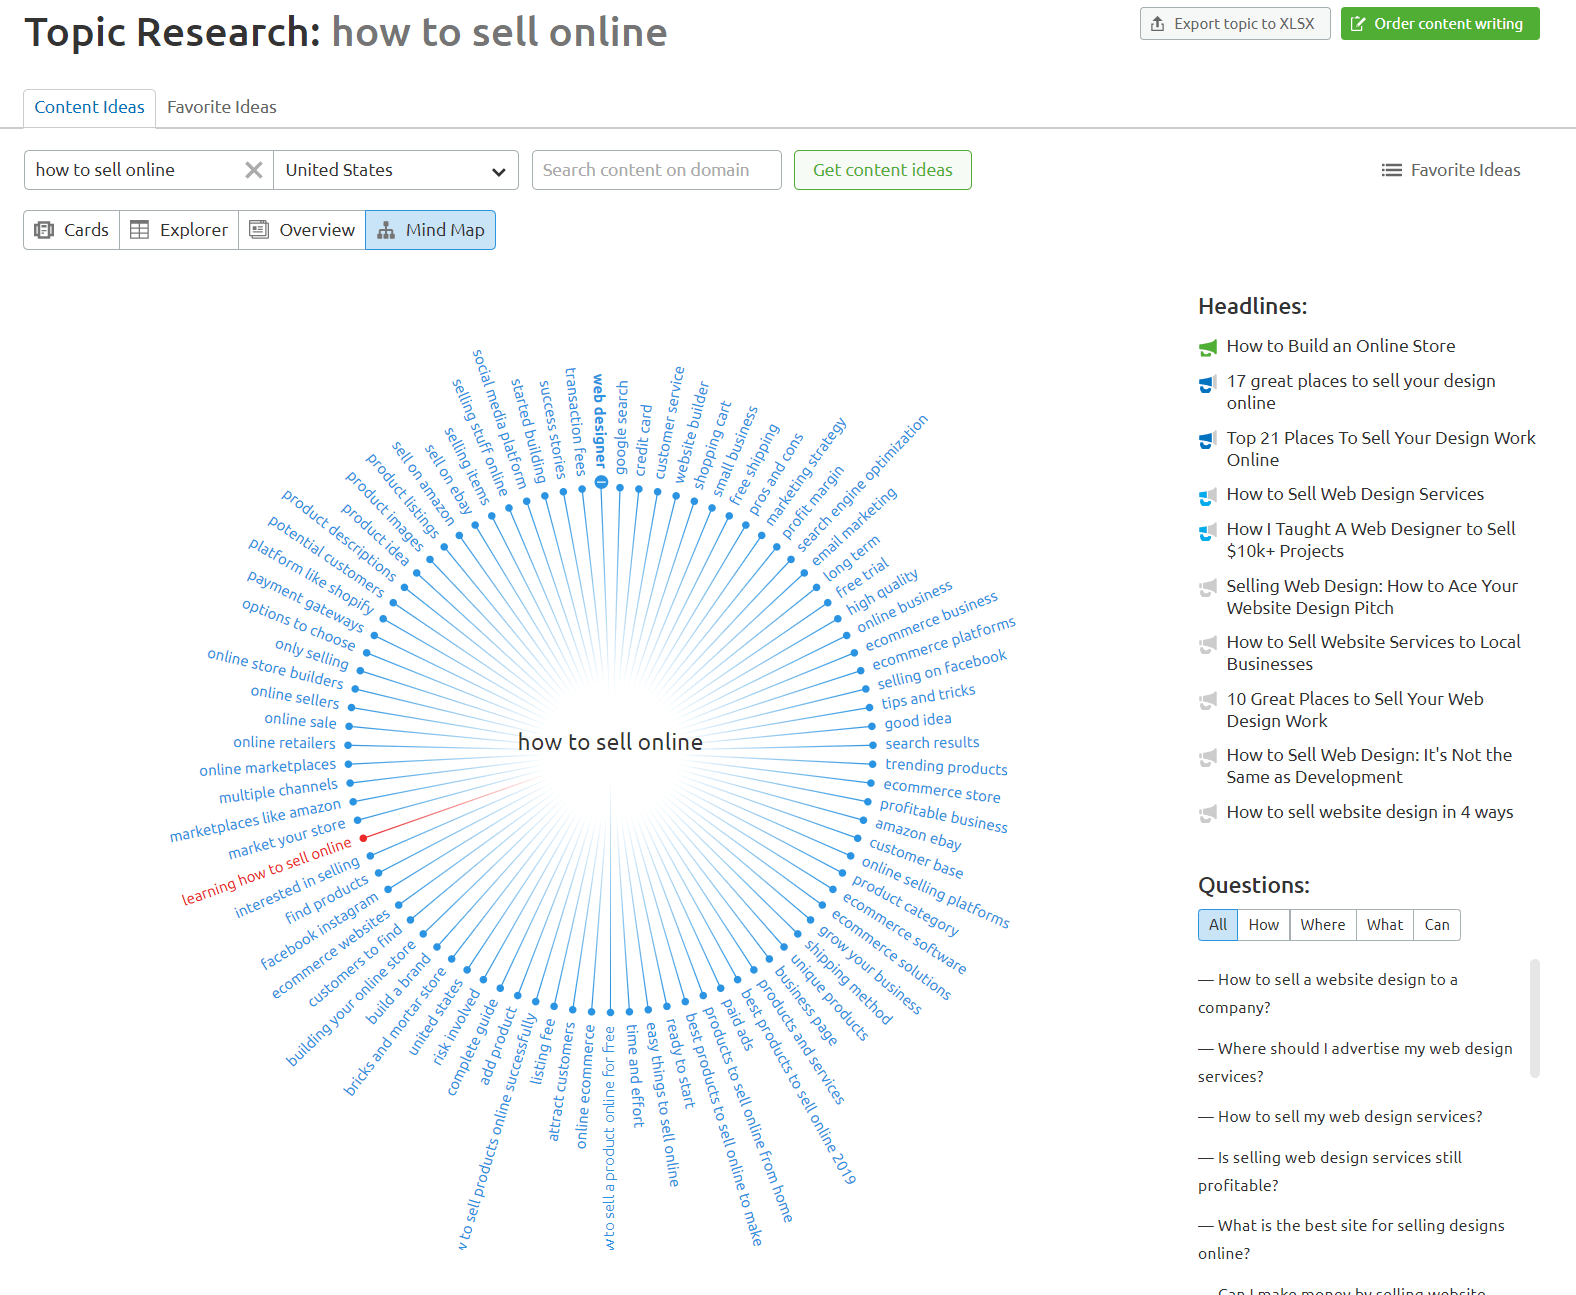Select the 'profitable business' mind map node
Screen dimensions: 1576x1295
pyautogui.click(x=943, y=816)
